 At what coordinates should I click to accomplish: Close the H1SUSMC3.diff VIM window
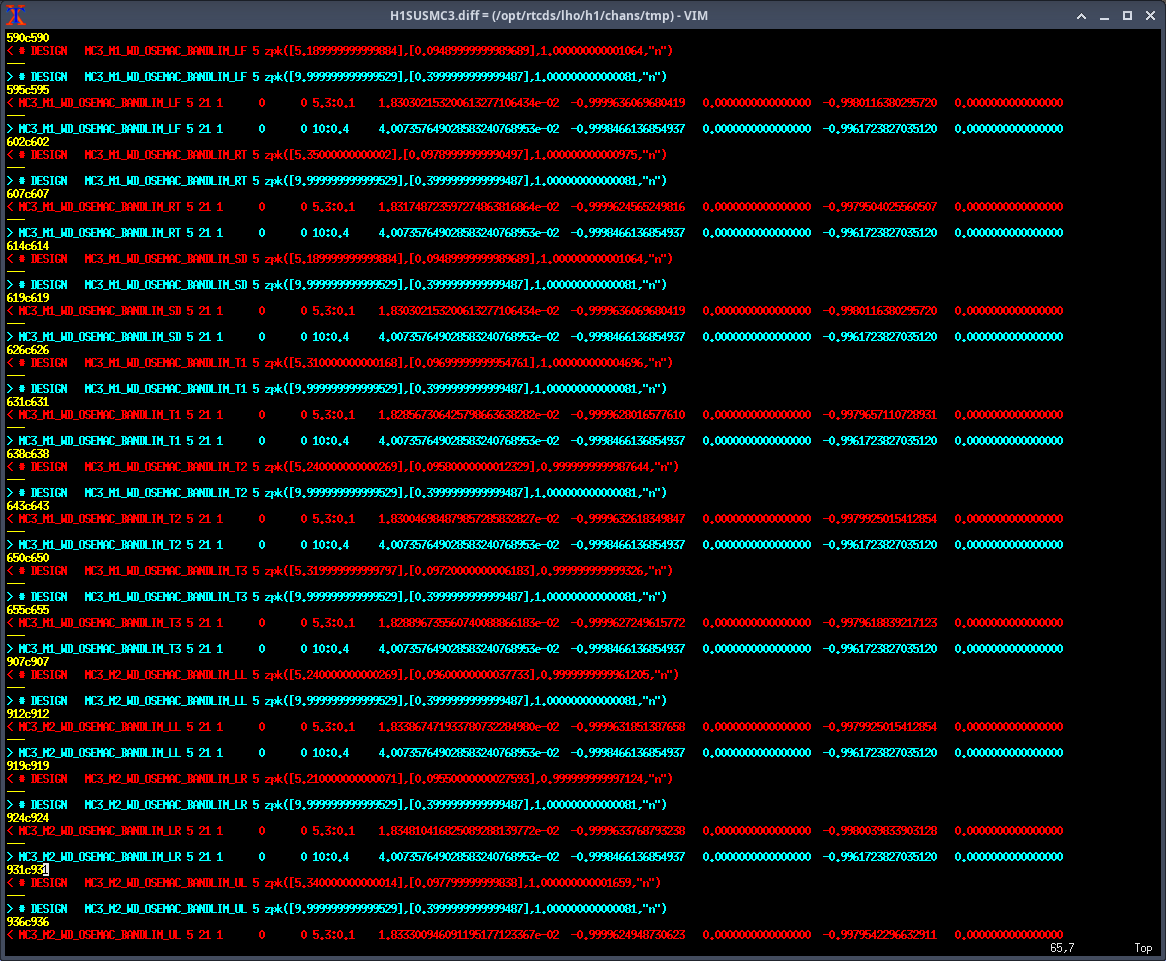(1149, 16)
